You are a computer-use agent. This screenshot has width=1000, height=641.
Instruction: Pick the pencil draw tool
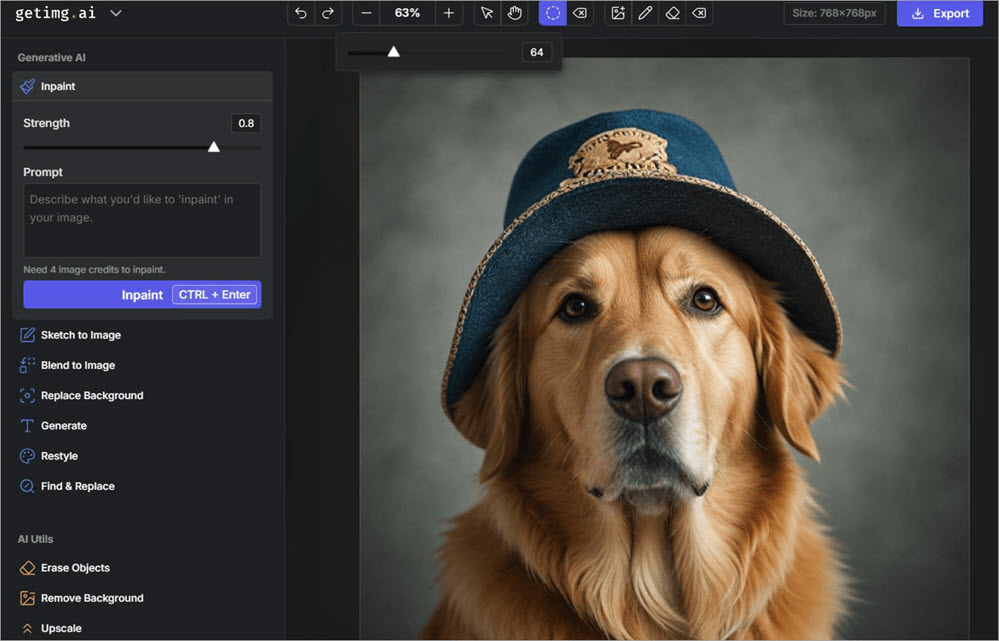click(x=645, y=13)
